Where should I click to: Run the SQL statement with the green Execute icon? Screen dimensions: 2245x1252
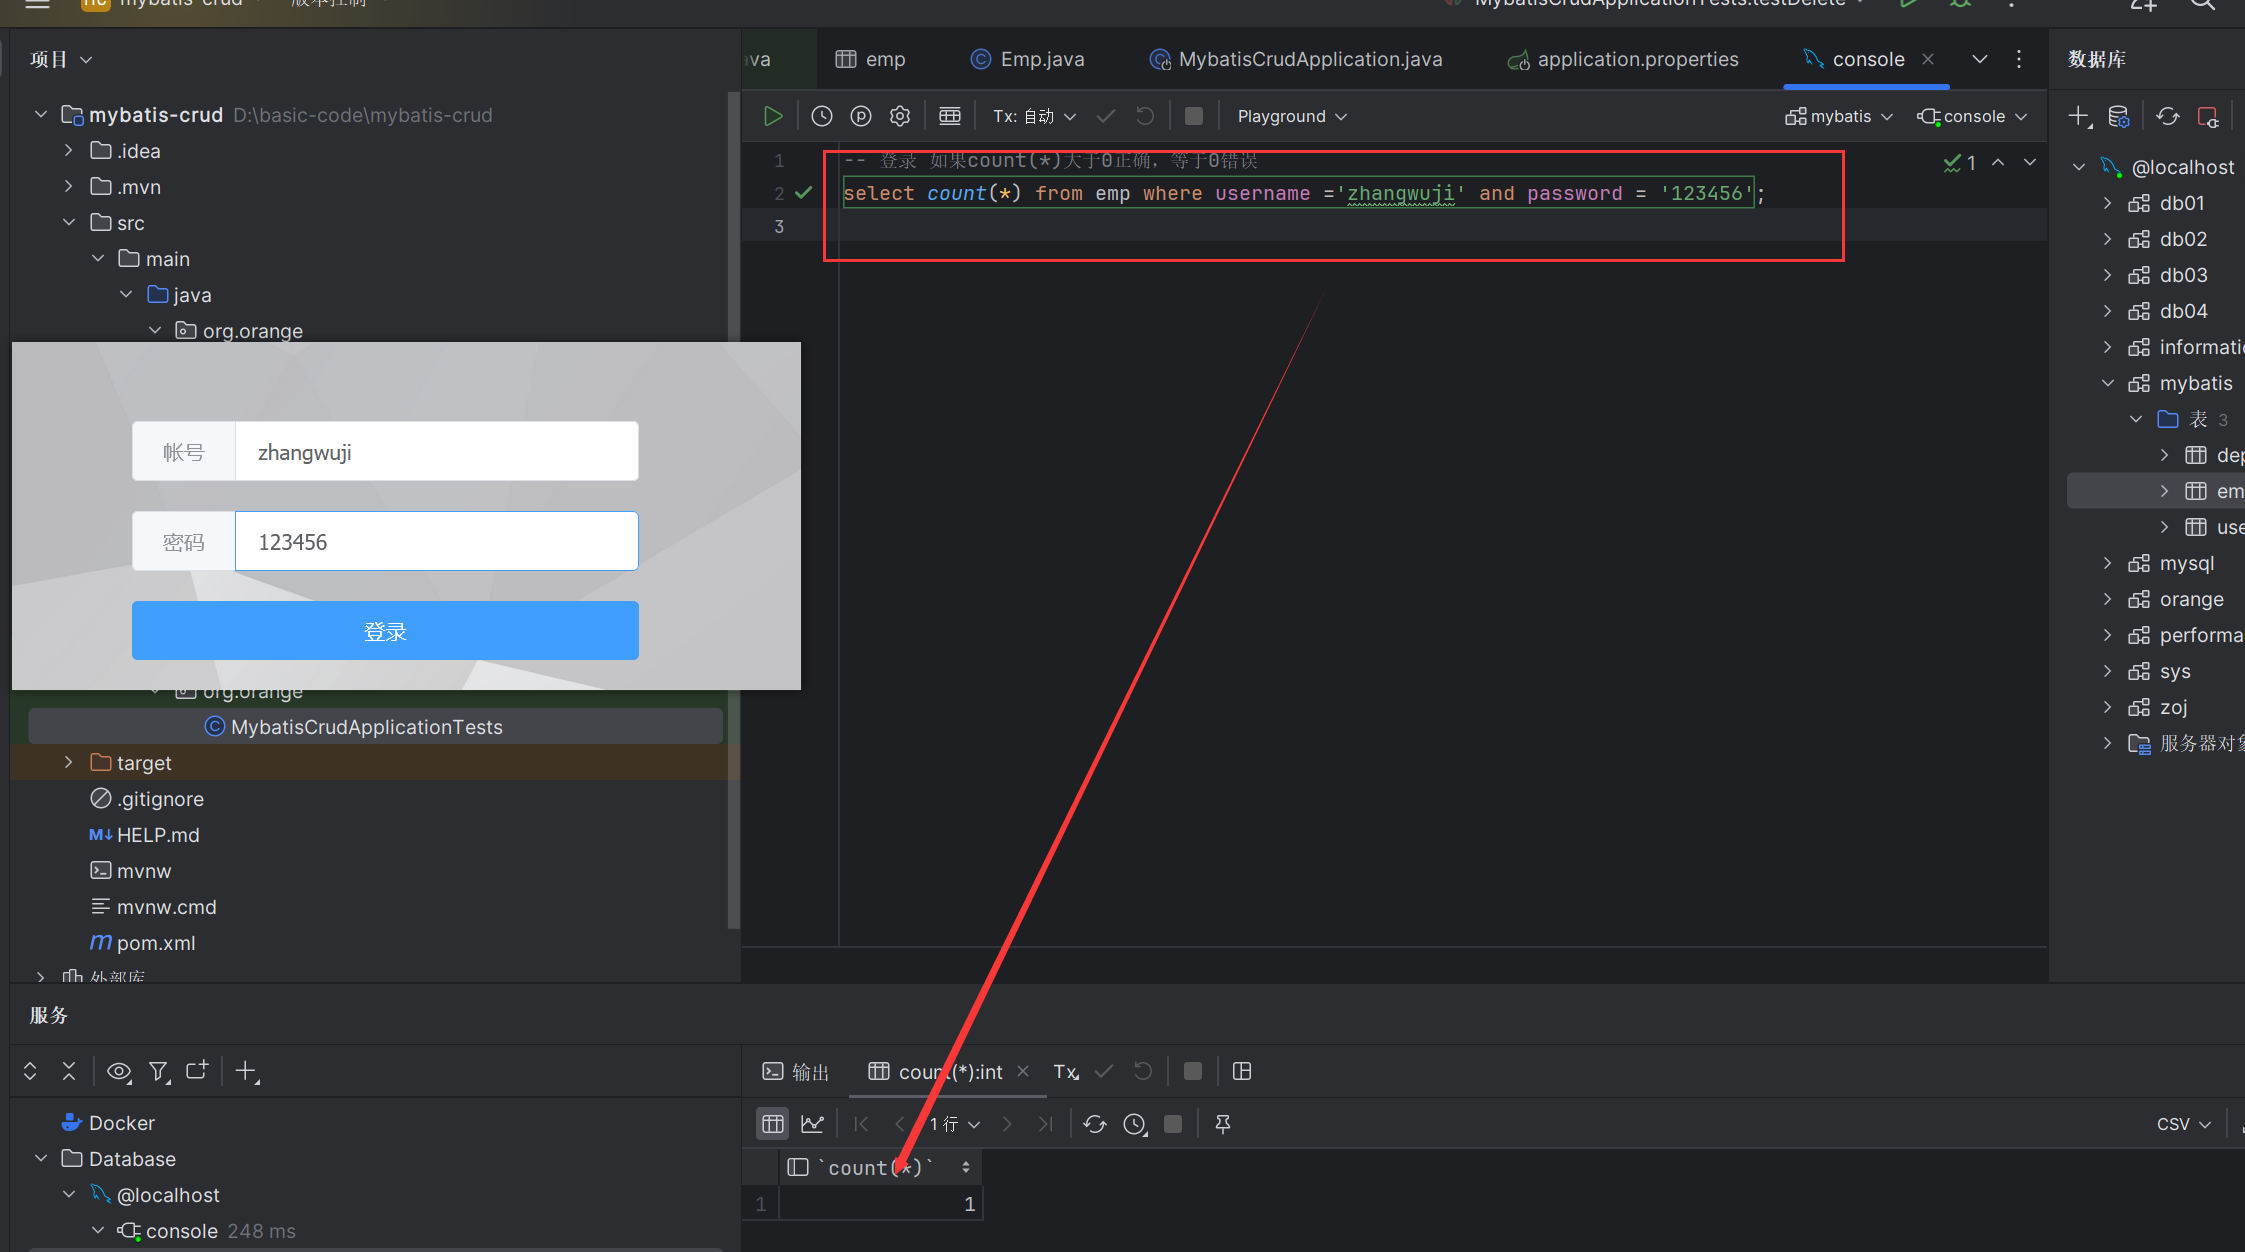click(x=772, y=116)
